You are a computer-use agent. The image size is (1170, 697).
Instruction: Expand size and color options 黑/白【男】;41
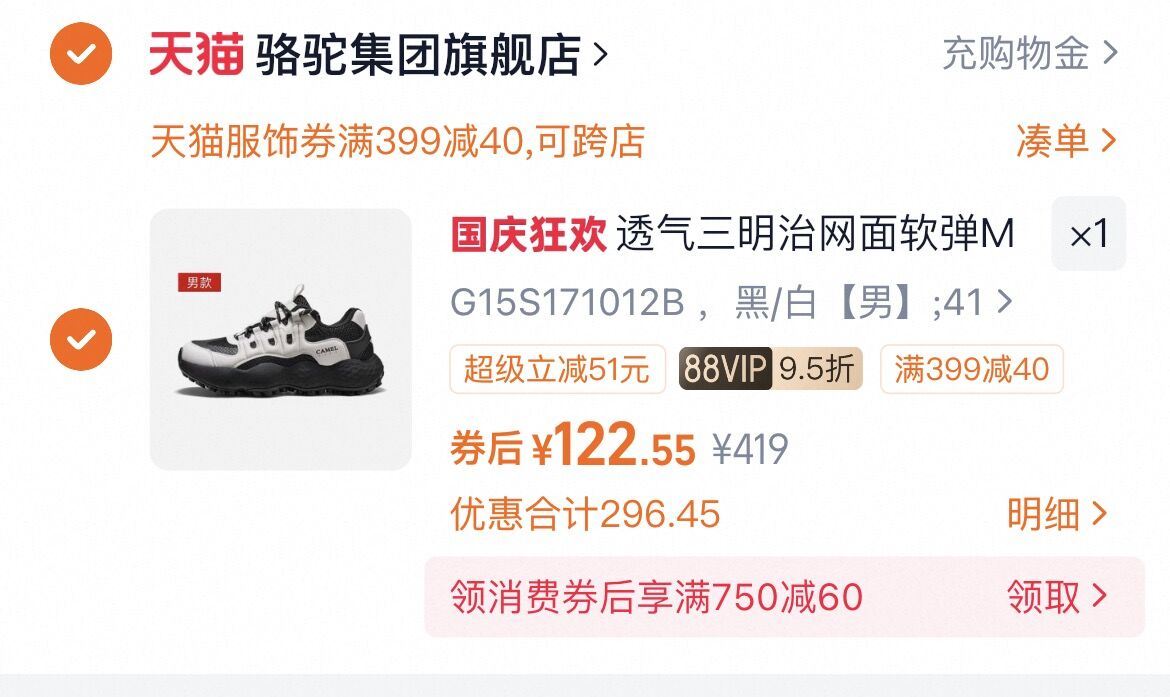click(x=731, y=303)
